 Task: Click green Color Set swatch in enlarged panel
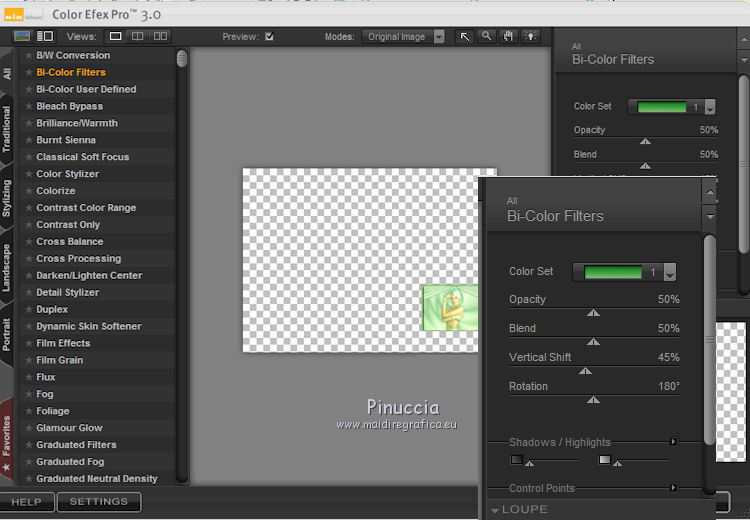pos(613,272)
